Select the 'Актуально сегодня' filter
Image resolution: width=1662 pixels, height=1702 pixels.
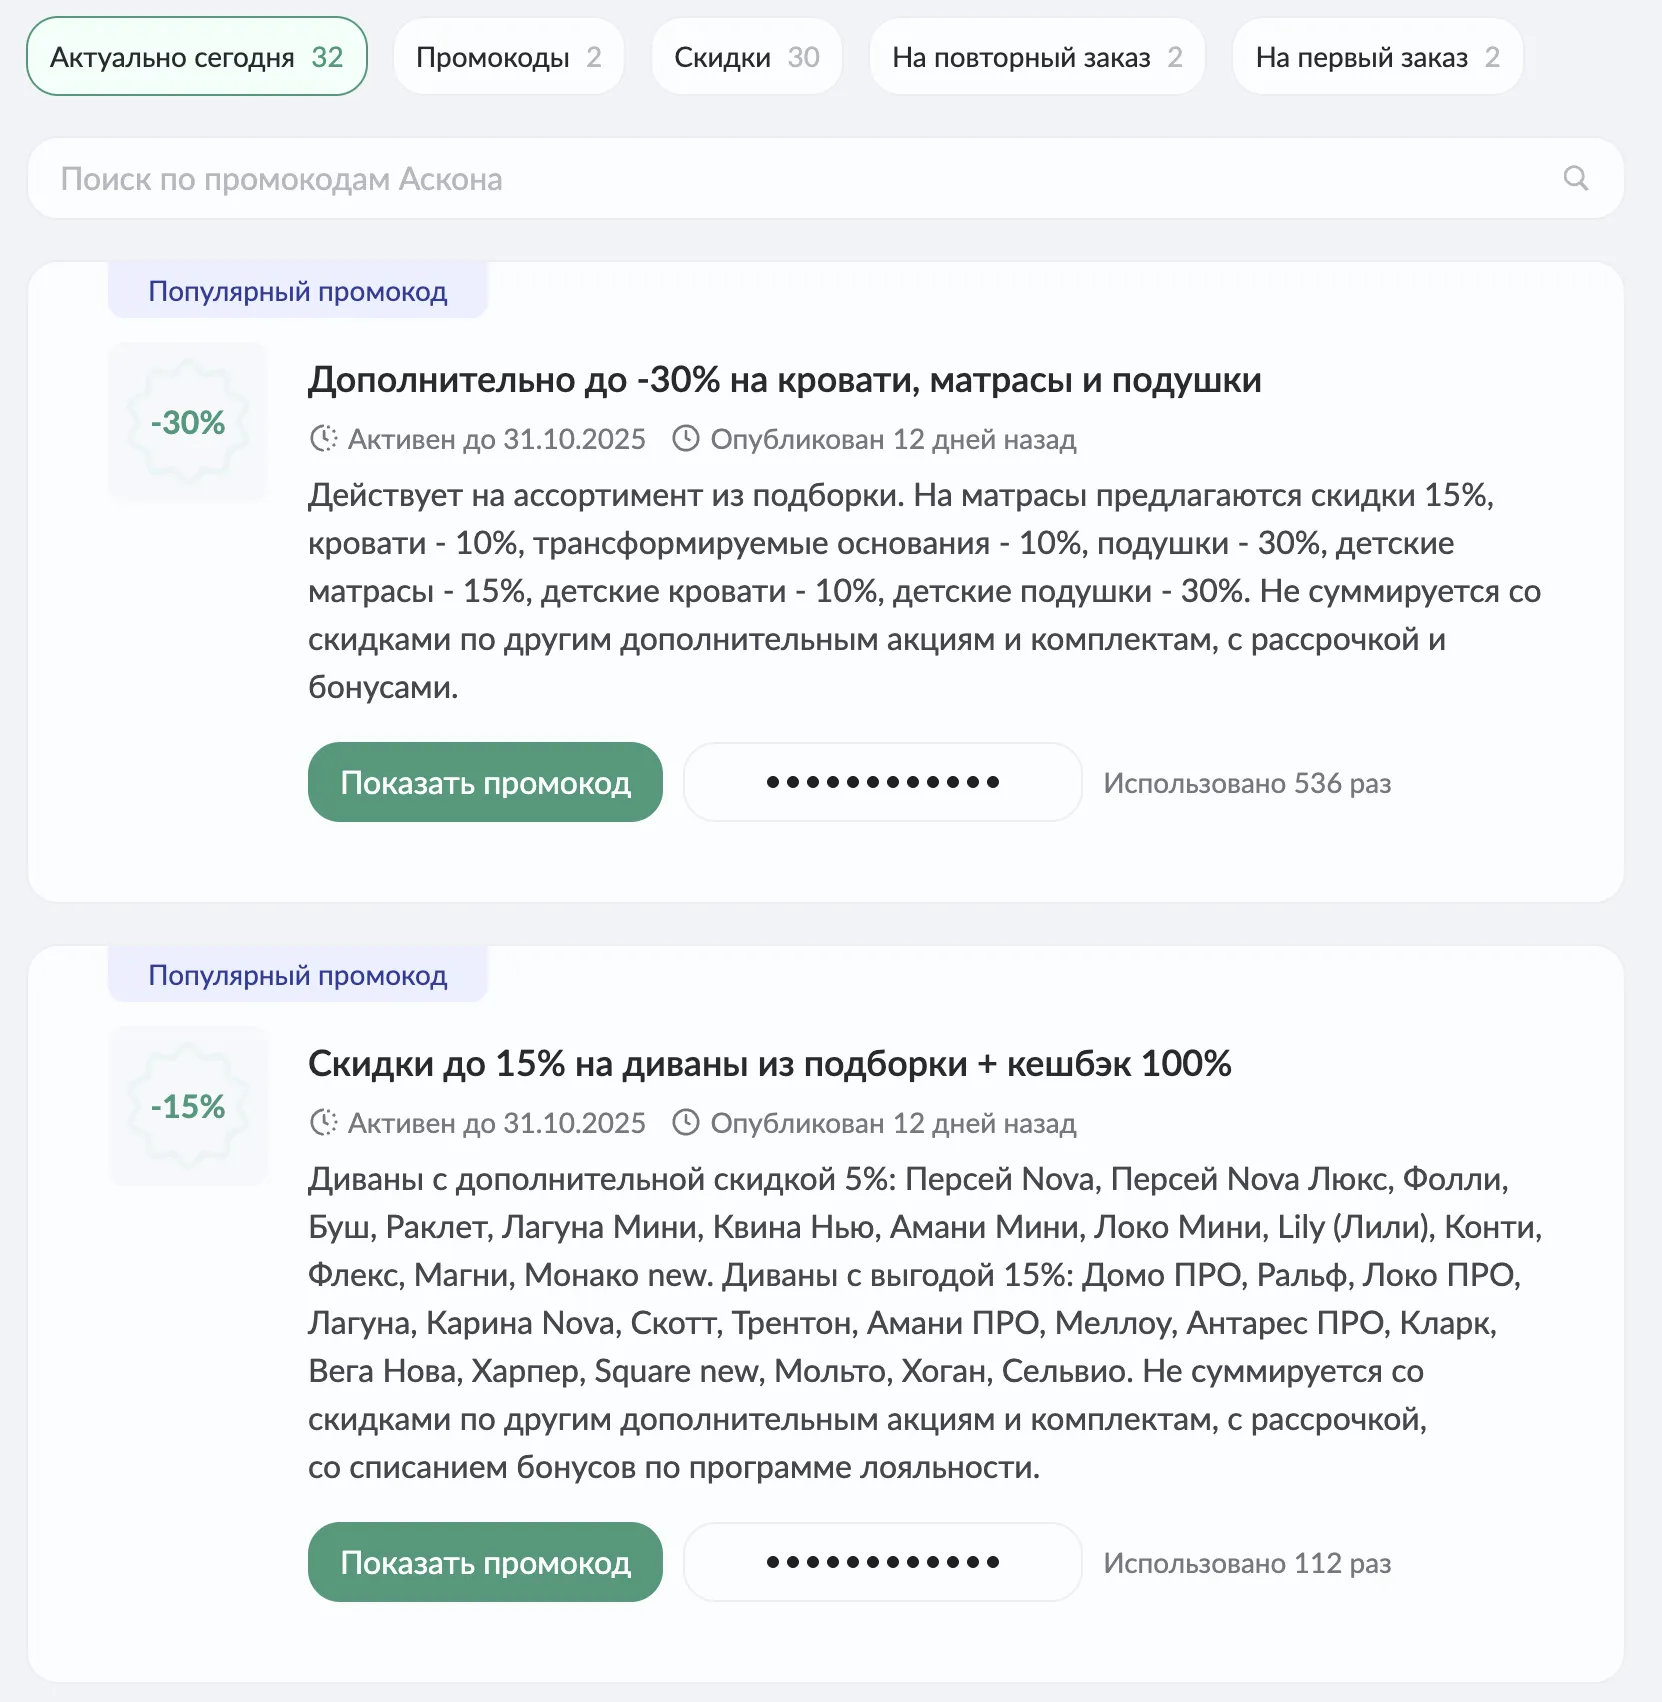click(196, 57)
